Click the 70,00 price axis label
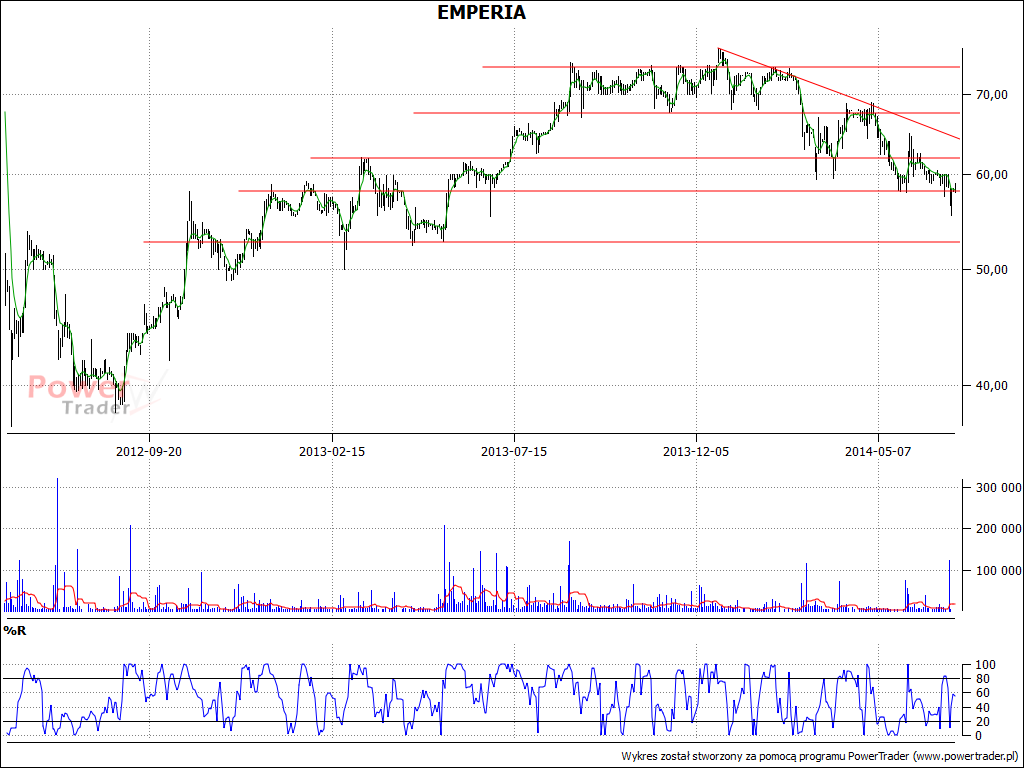This screenshot has width=1024, height=768. pyautogui.click(x=991, y=95)
